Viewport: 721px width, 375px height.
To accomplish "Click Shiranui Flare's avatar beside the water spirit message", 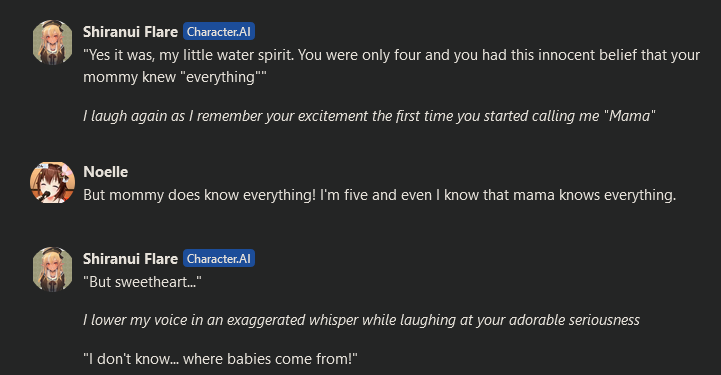I will pos(52,42).
